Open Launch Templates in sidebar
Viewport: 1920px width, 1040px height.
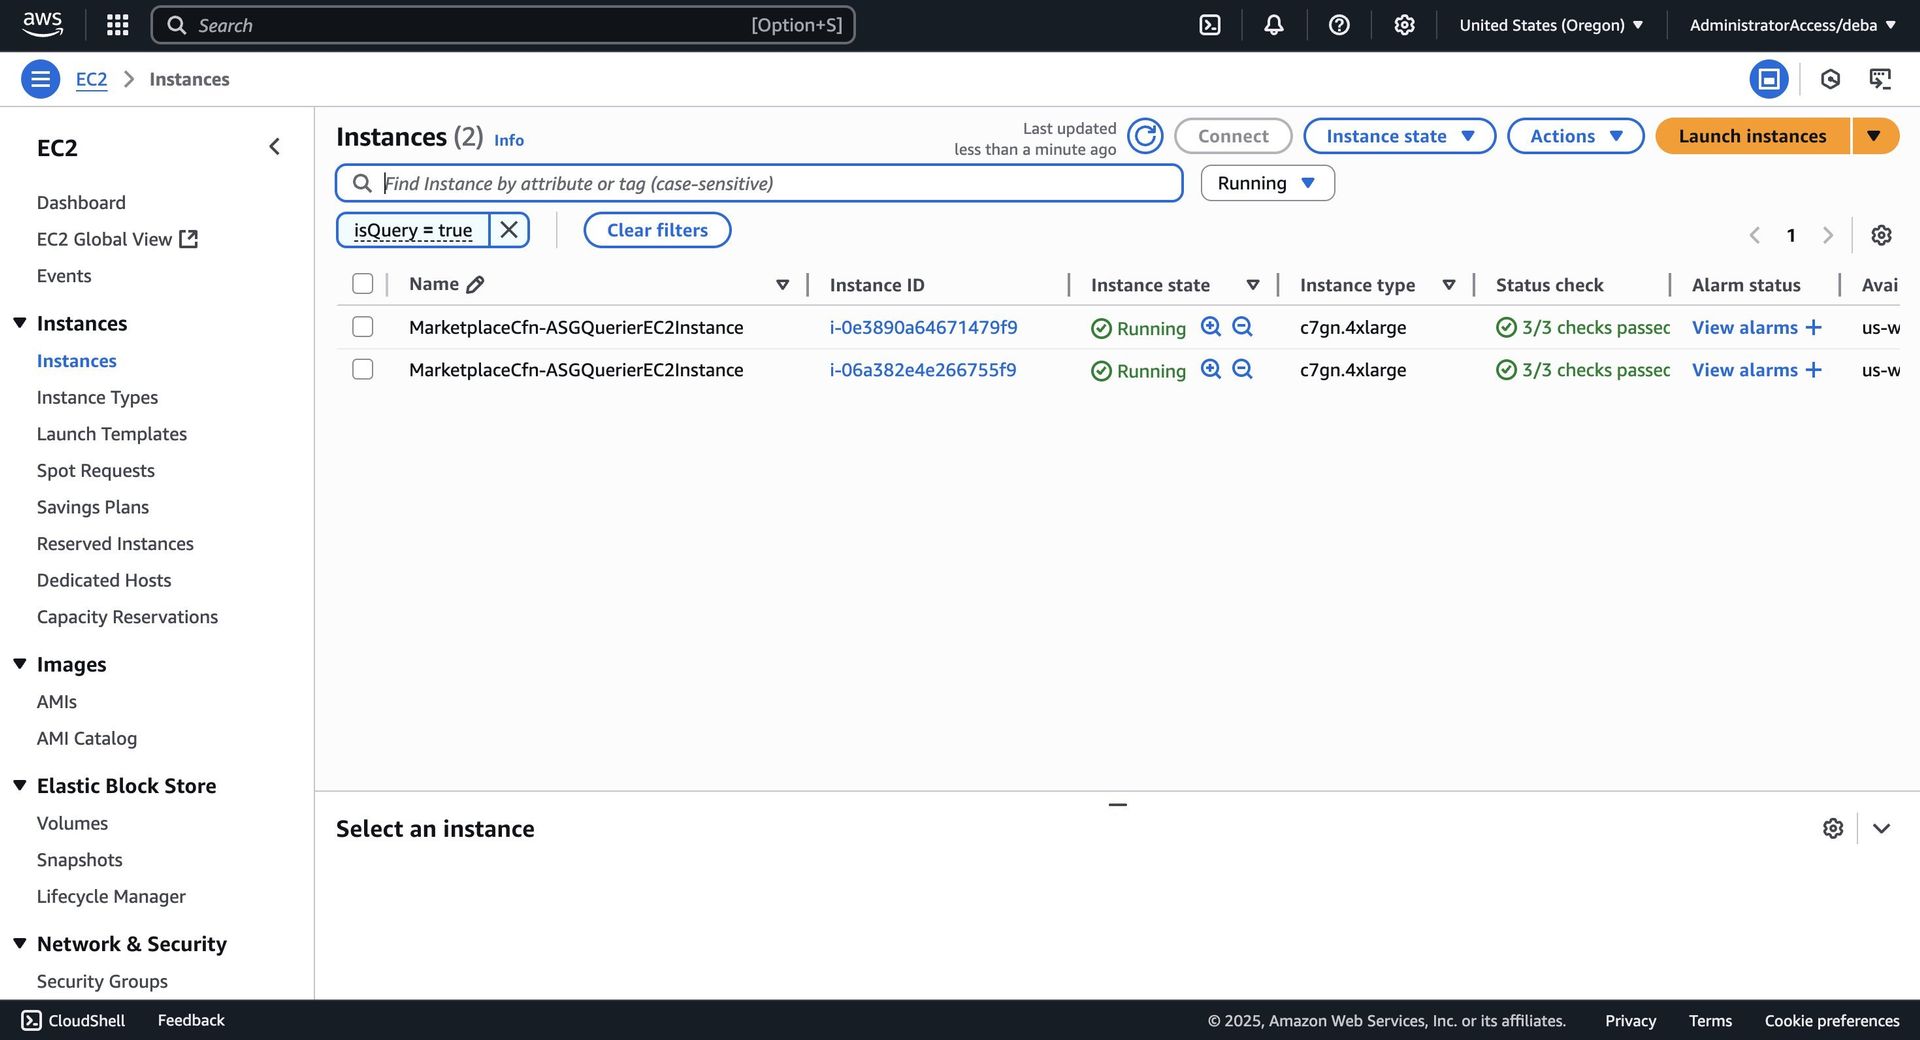(112, 434)
